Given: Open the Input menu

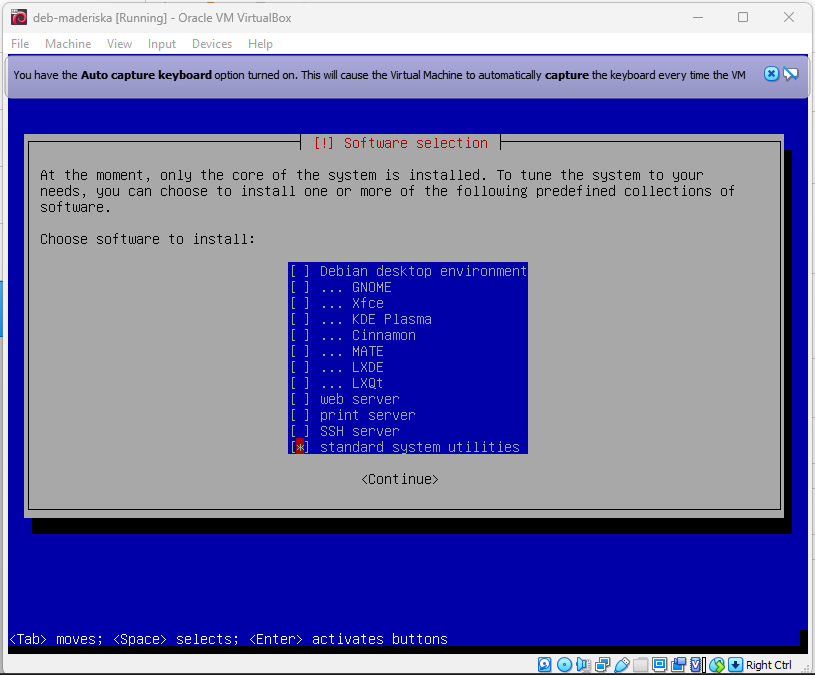Looking at the screenshot, I should tap(162, 44).
